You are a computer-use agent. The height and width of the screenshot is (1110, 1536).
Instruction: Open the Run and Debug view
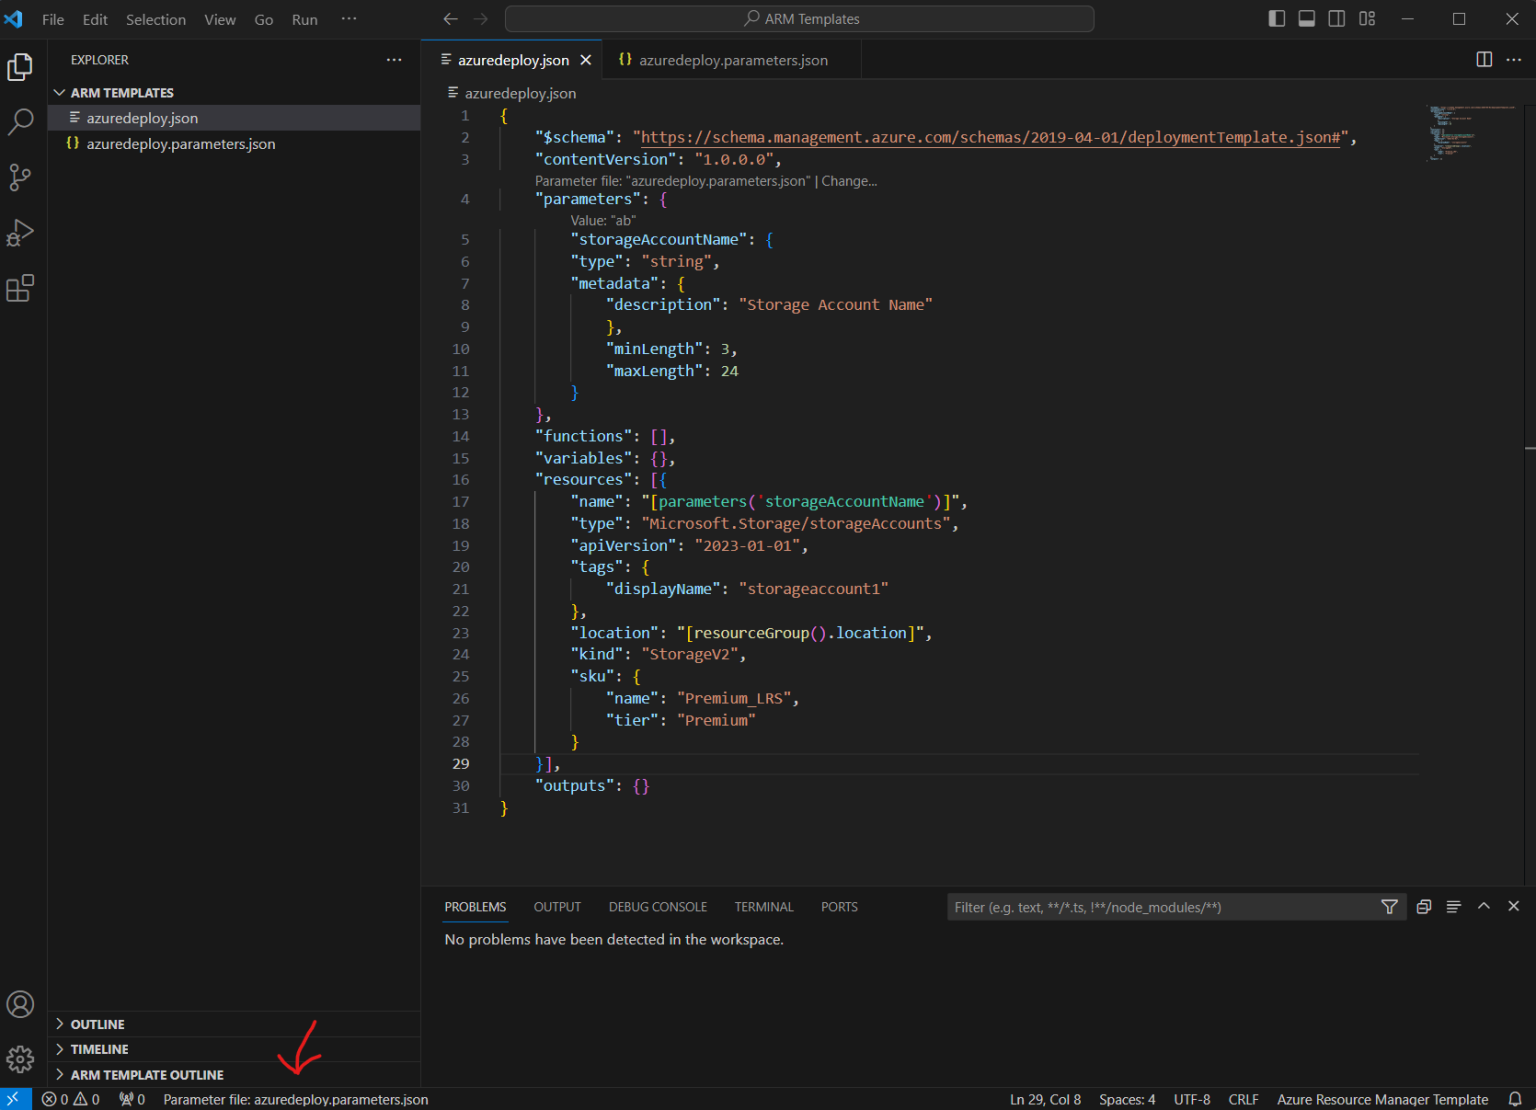coord(20,232)
